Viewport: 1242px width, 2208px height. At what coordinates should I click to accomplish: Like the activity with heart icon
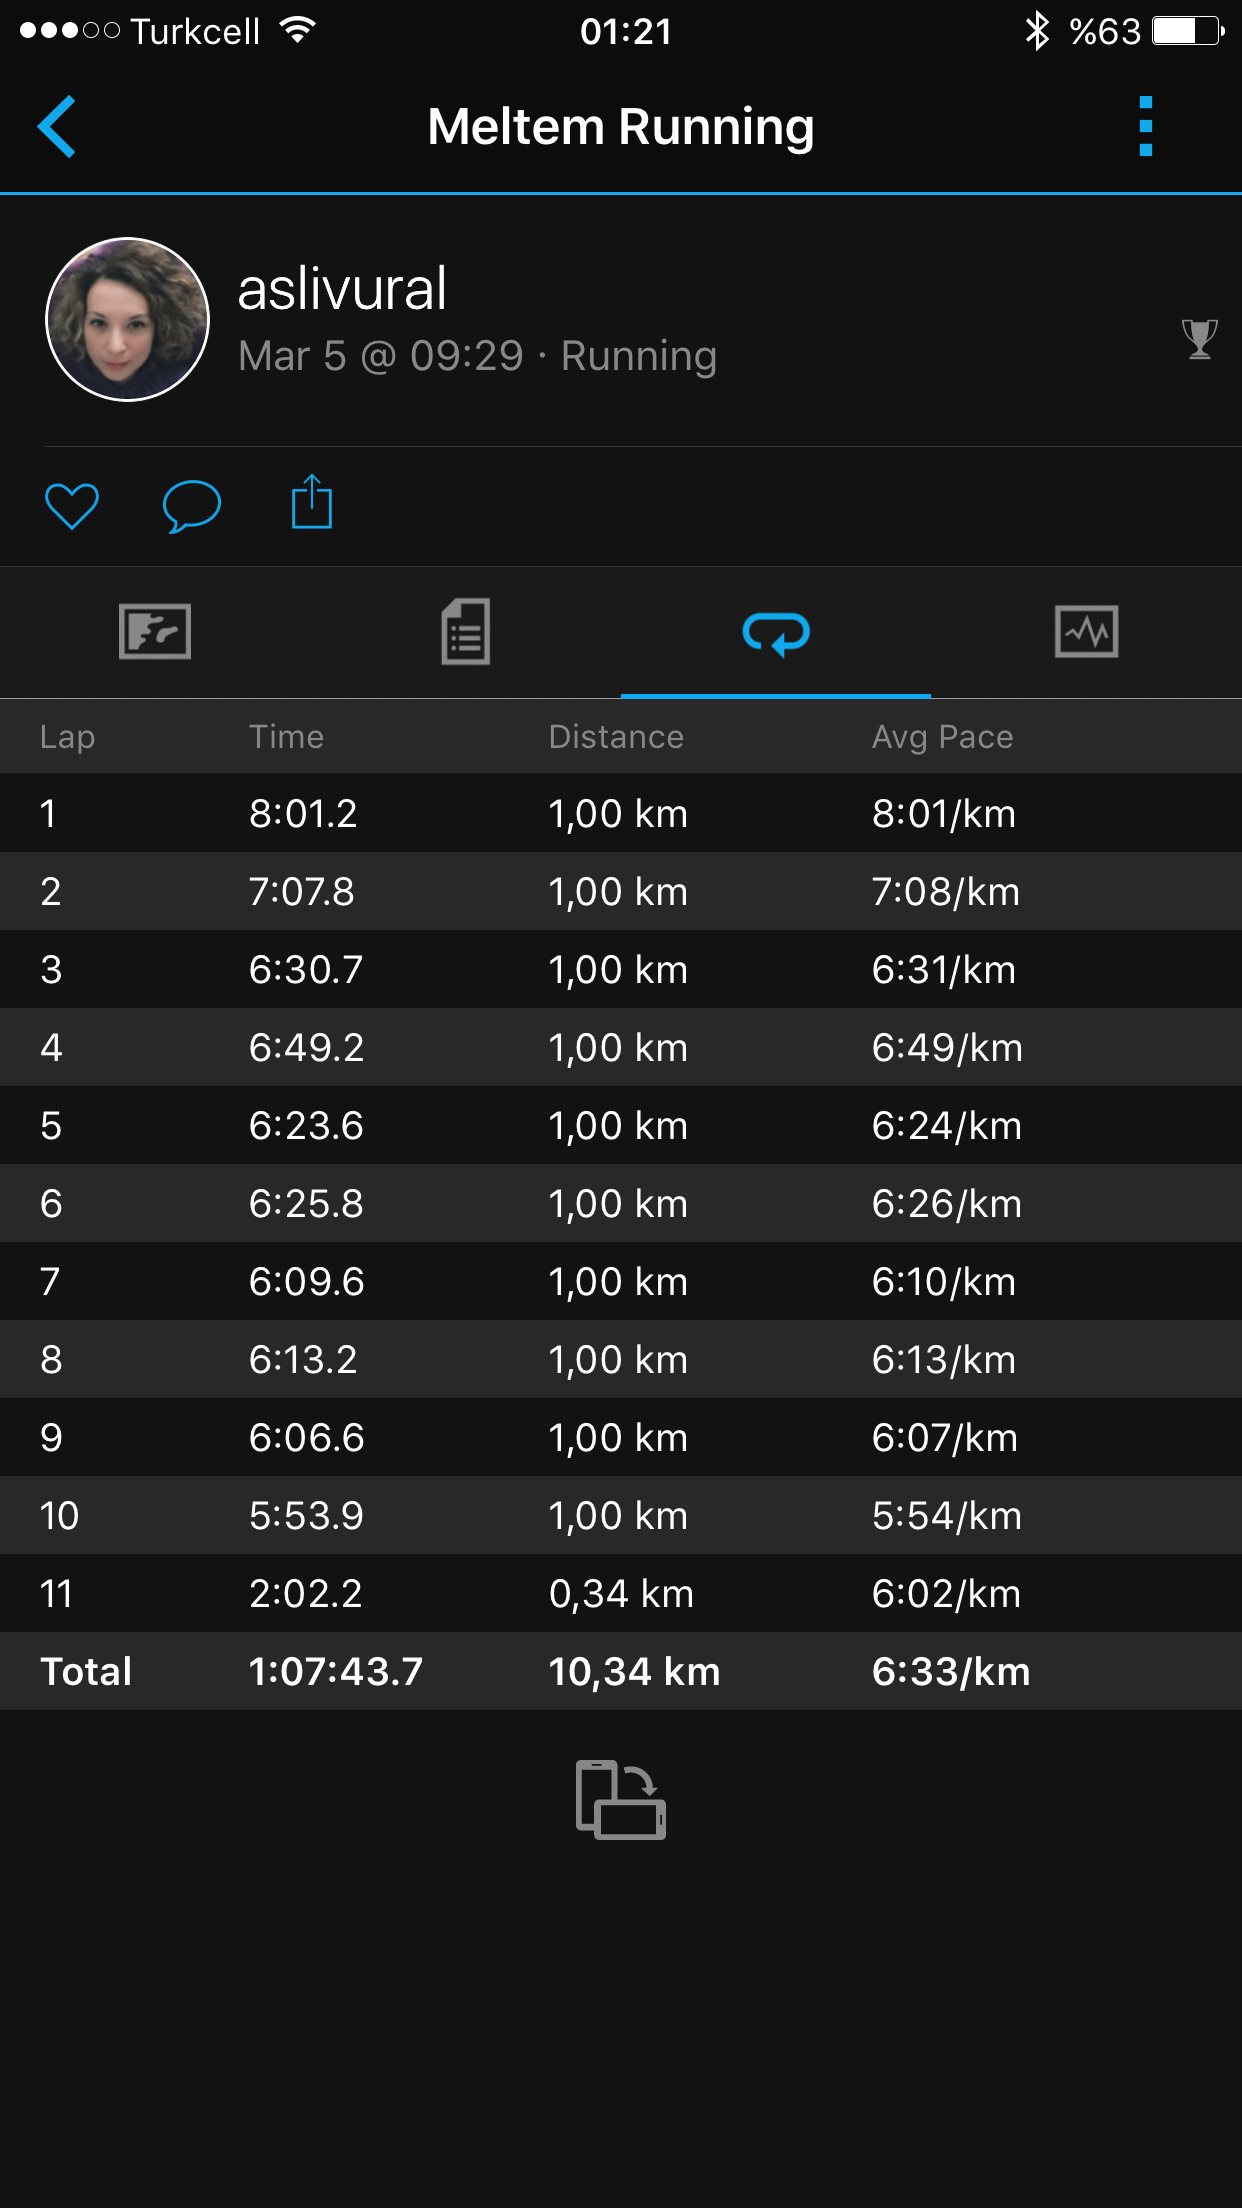[72, 505]
